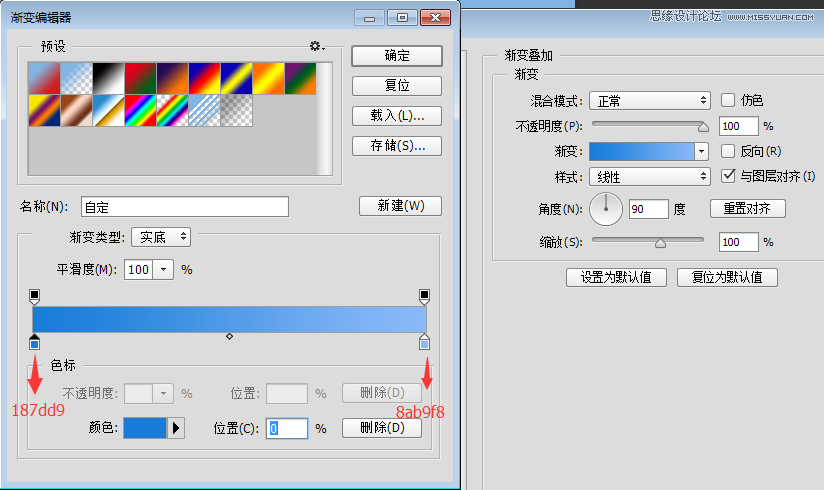Screen dimensions: 824x490
Task: Click the 确定 OK button
Action: tap(397, 56)
